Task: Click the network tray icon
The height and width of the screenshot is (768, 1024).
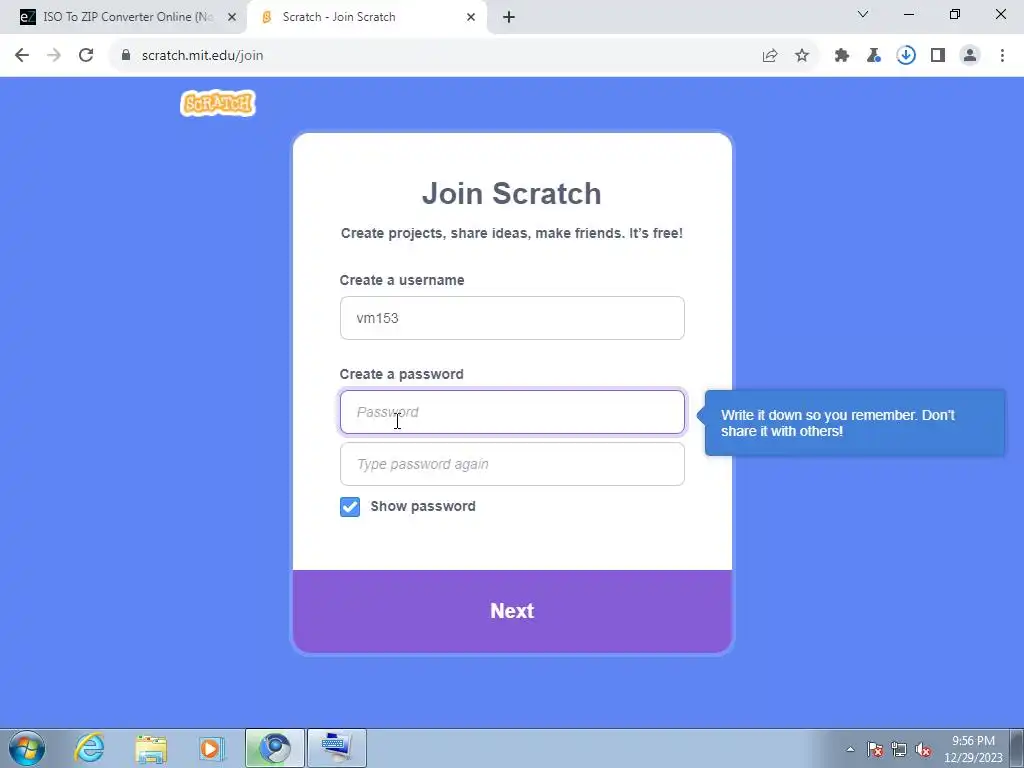Action: click(899, 749)
